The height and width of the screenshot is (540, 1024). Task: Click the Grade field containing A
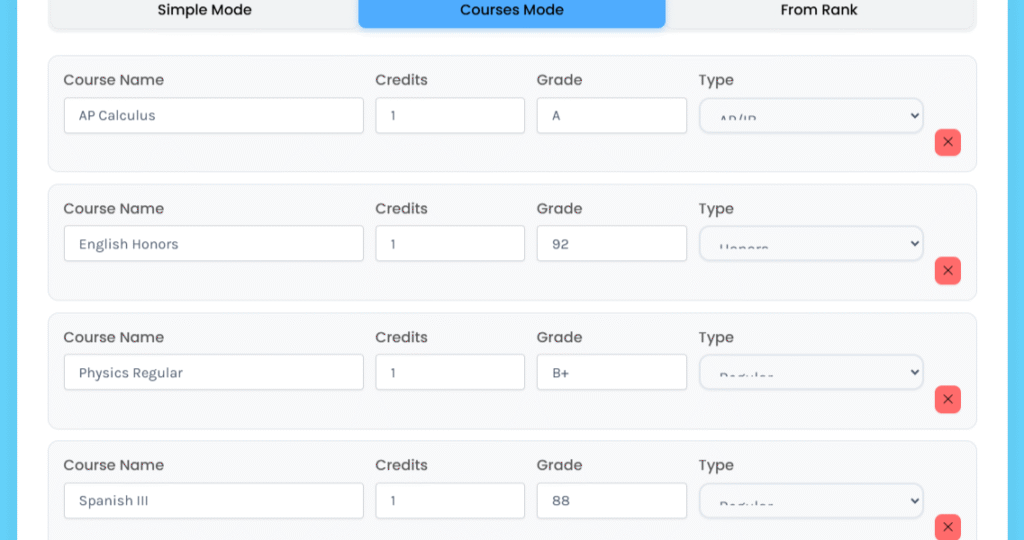pyautogui.click(x=611, y=116)
